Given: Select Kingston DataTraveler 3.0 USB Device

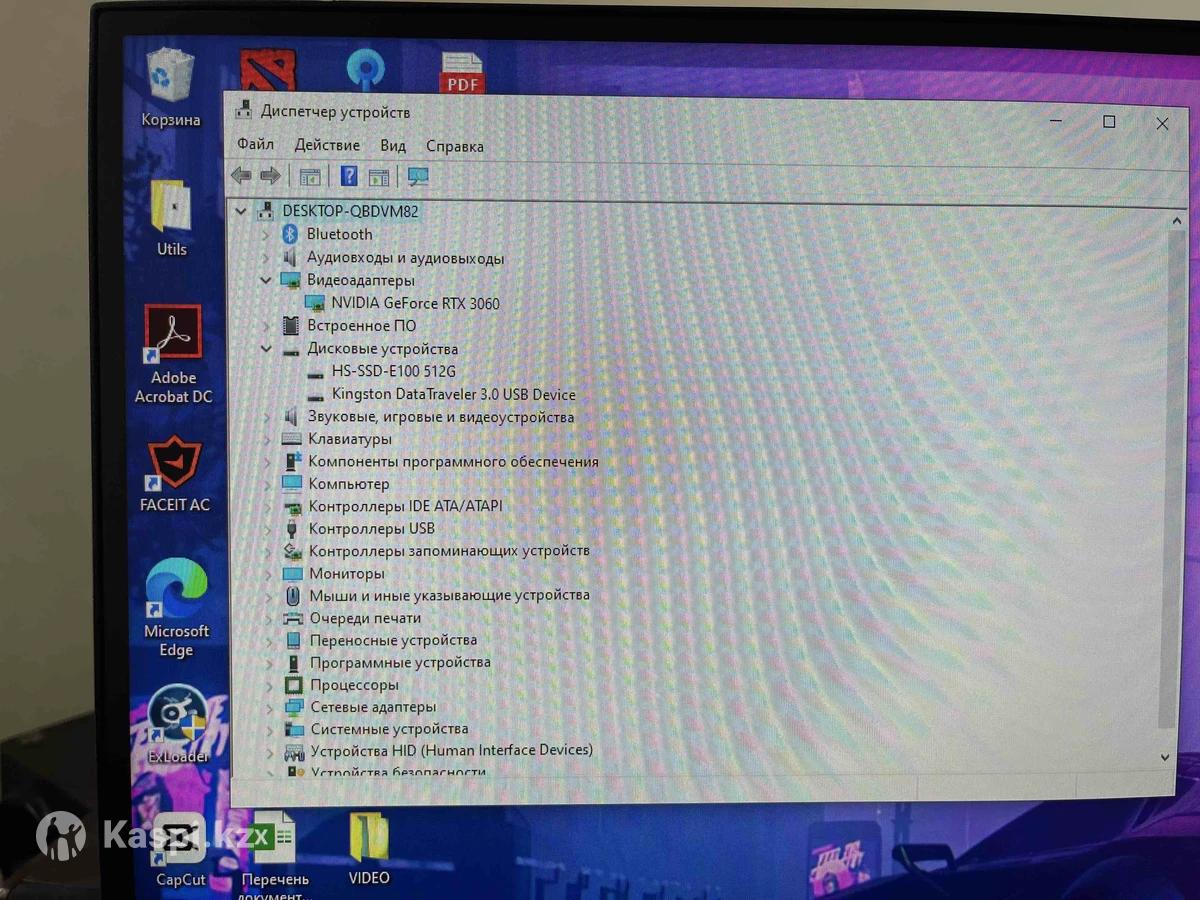Looking at the screenshot, I should pyautogui.click(x=453, y=394).
